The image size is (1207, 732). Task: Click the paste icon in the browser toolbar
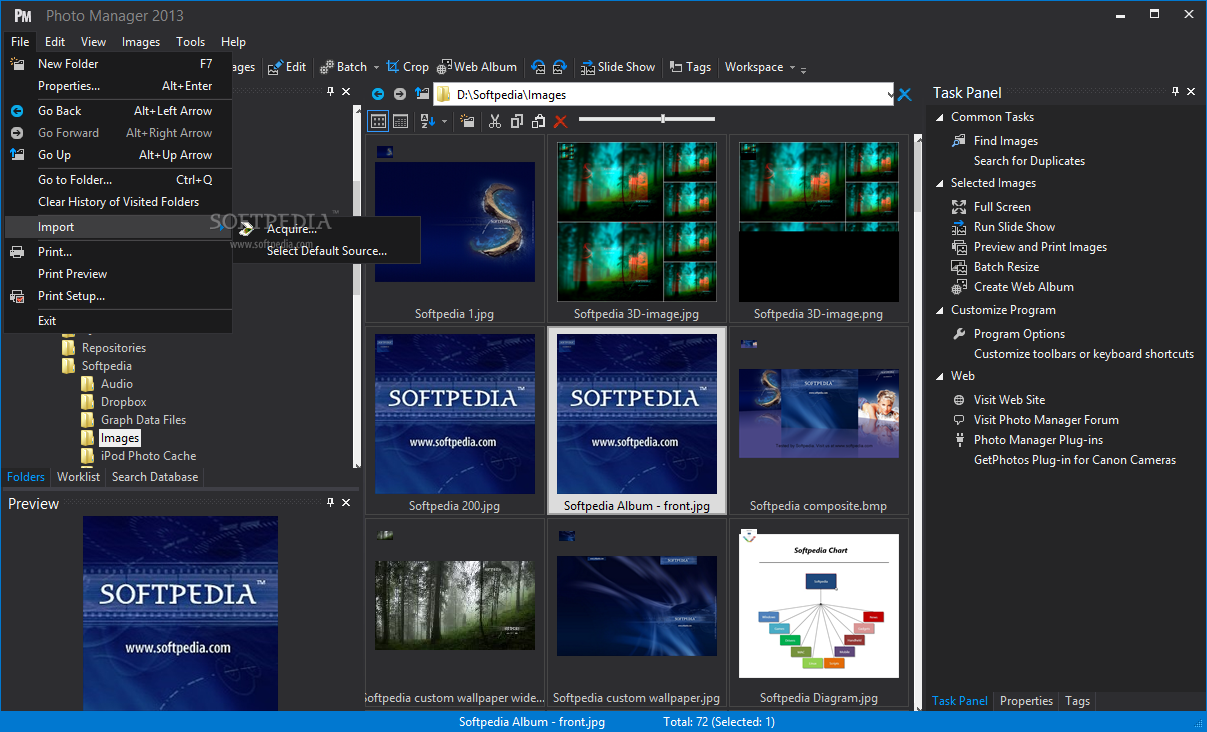[x=539, y=121]
